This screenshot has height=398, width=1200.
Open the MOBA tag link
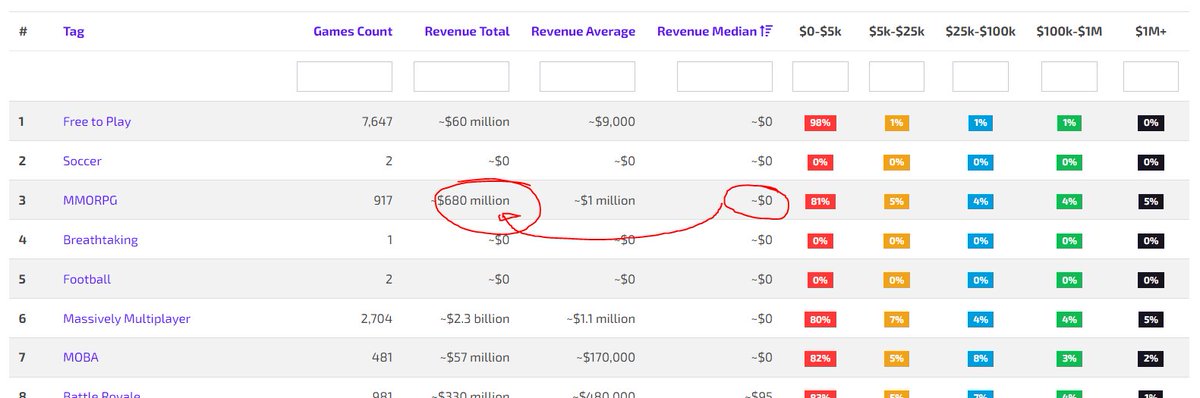coord(81,358)
